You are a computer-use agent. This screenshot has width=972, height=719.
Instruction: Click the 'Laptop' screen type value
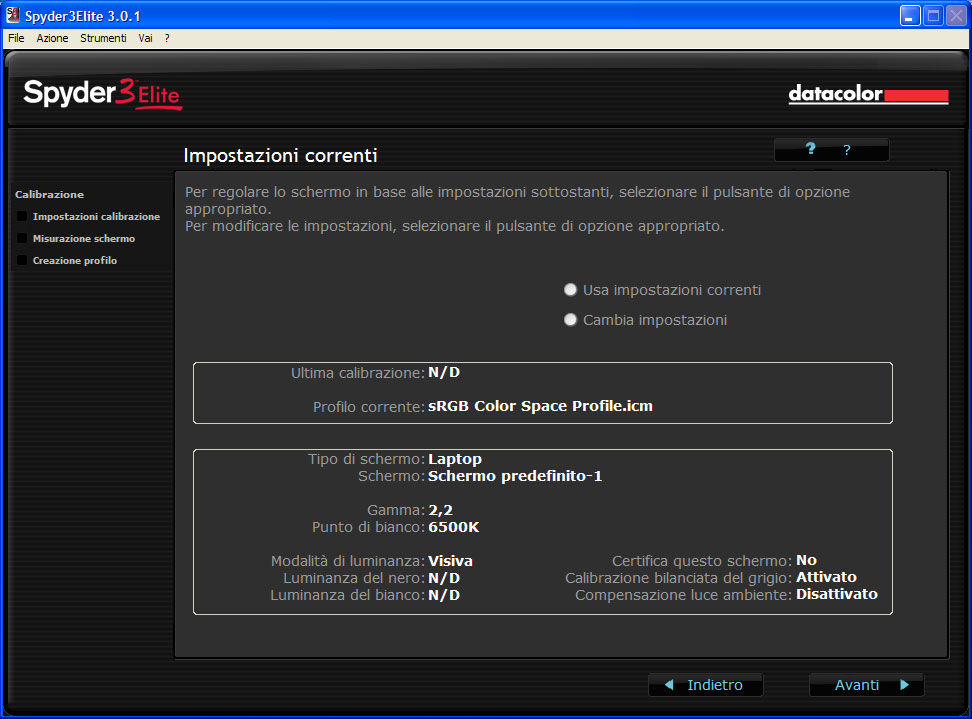454,459
